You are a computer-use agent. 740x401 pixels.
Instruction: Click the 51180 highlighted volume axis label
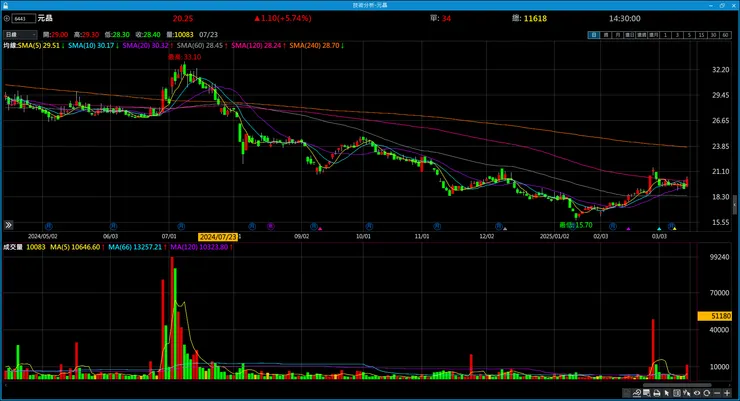click(714, 316)
